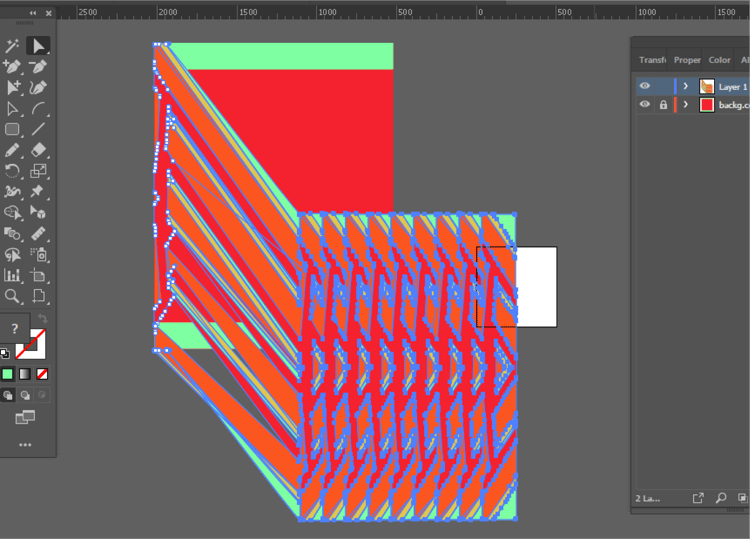Select the Magic Wand tool
Image resolution: width=750 pixels, height=539 pixels.
(x=12, y=46)
